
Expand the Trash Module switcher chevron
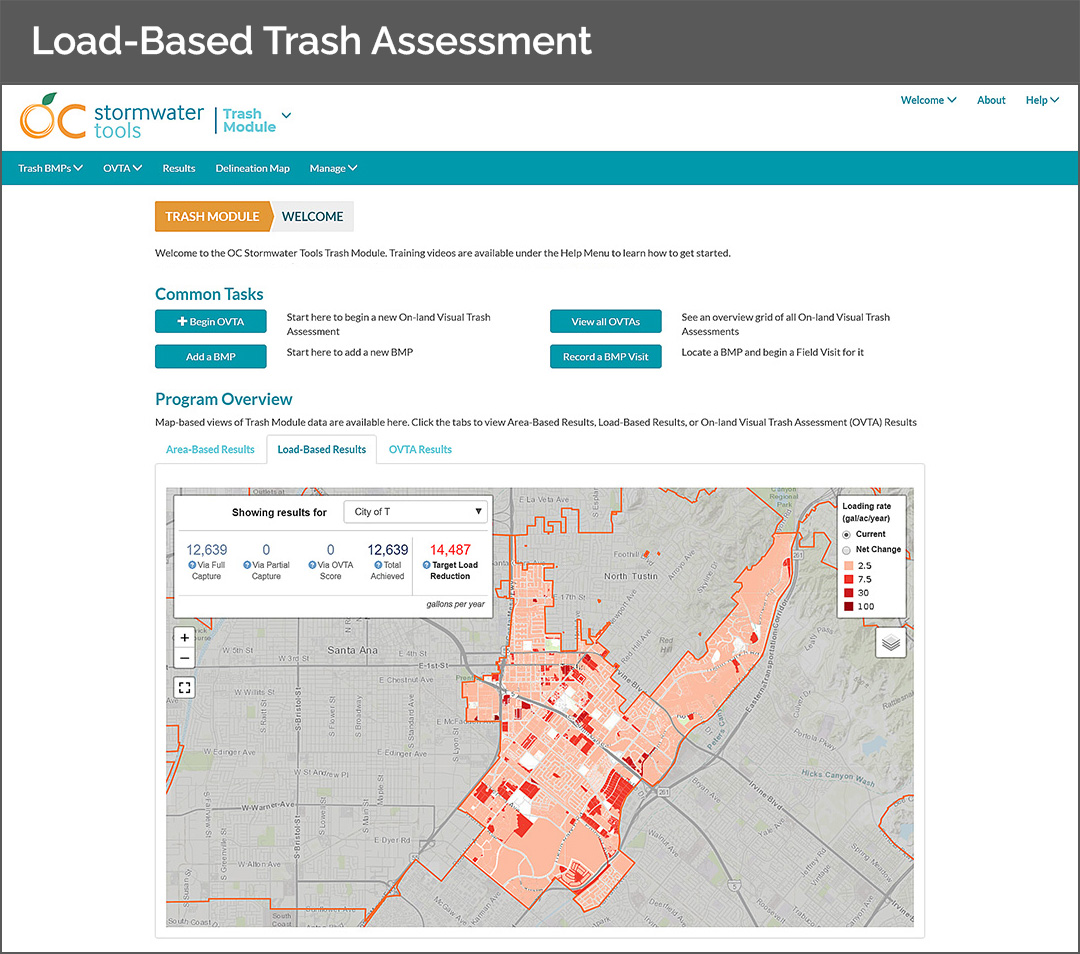pos(287,115)
